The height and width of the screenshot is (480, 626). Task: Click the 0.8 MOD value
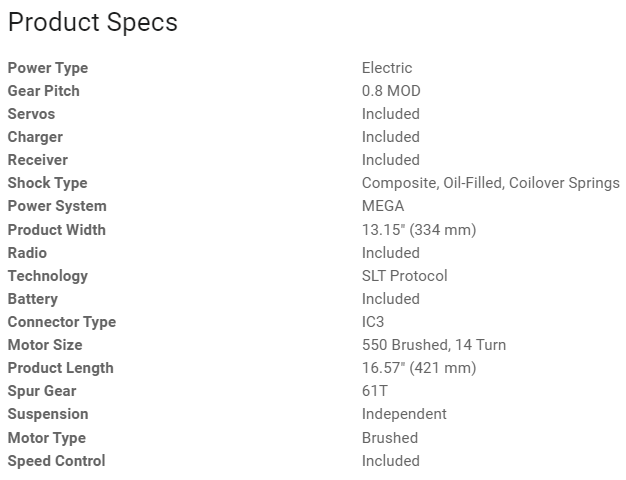pyautogui.click(x=391, y=91)
